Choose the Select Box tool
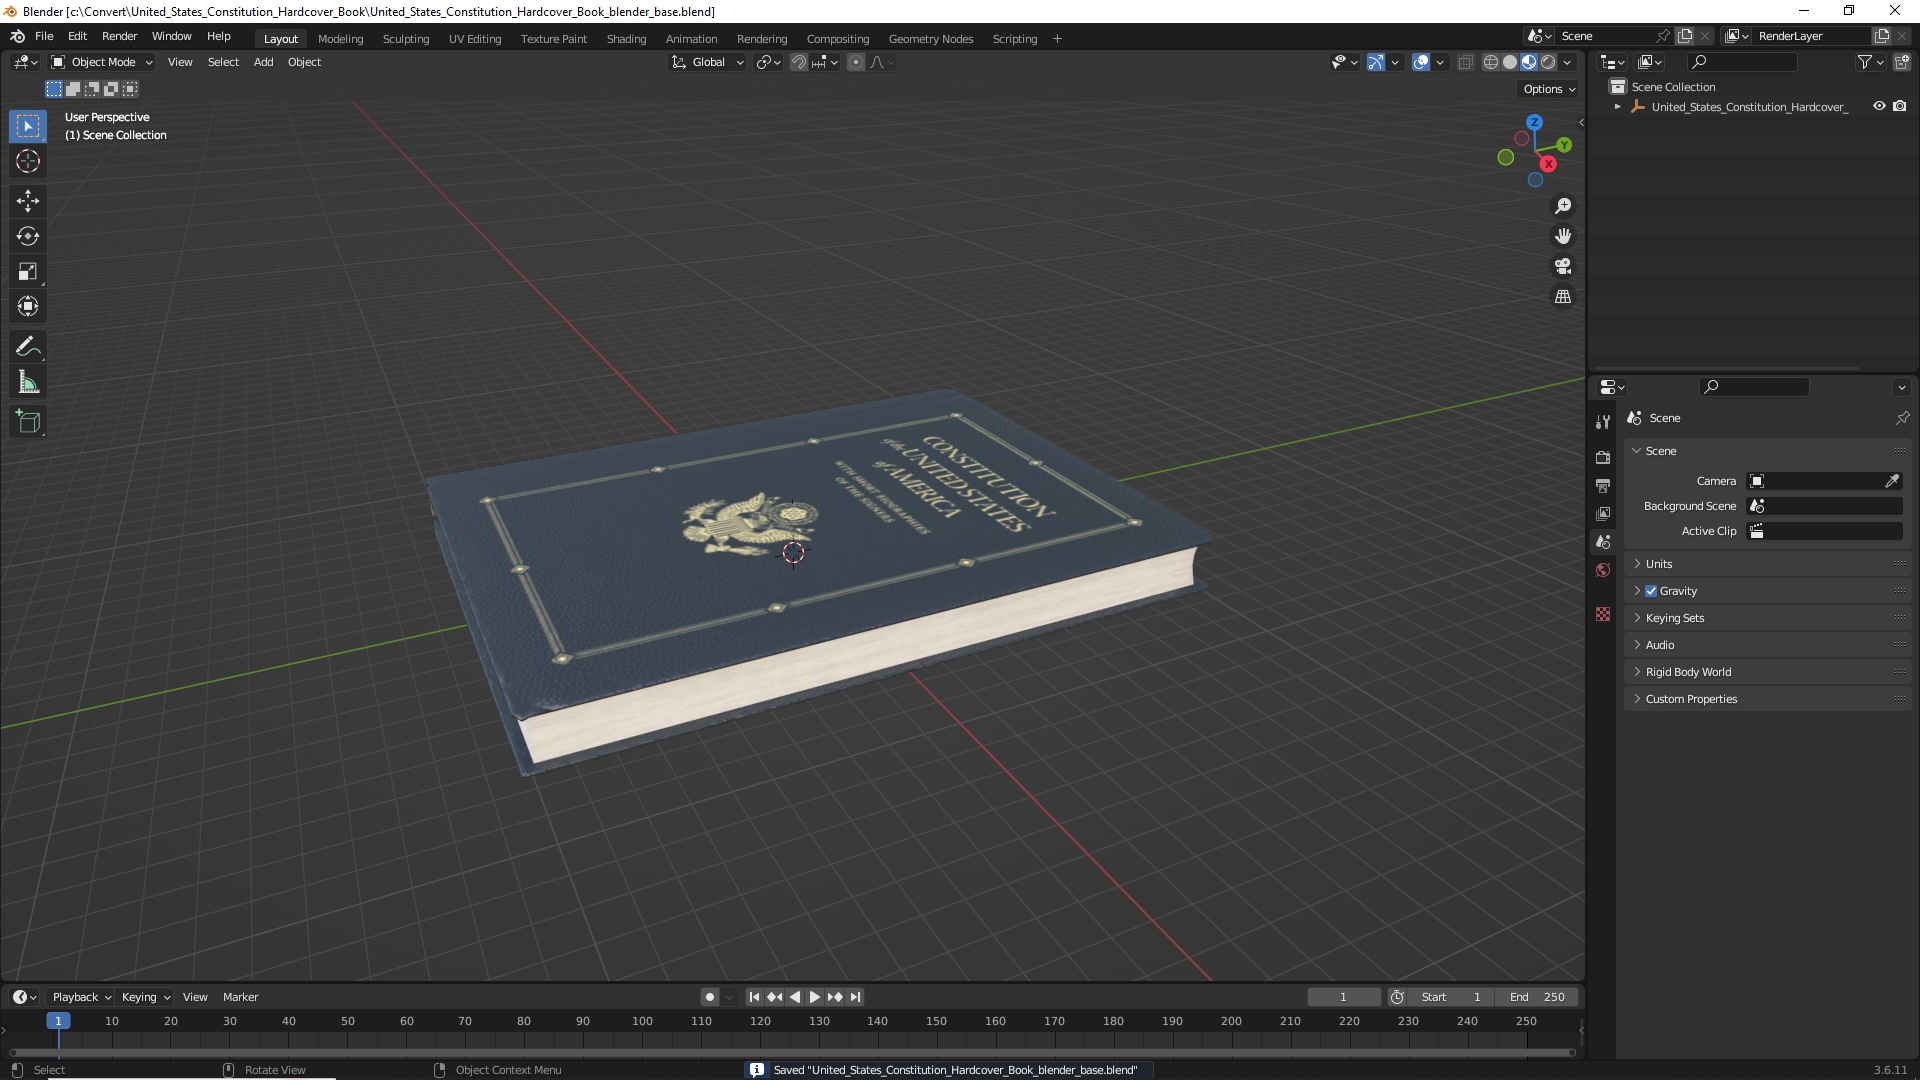This screenshot has height=1080, width=1920. (x=28, y=126)
